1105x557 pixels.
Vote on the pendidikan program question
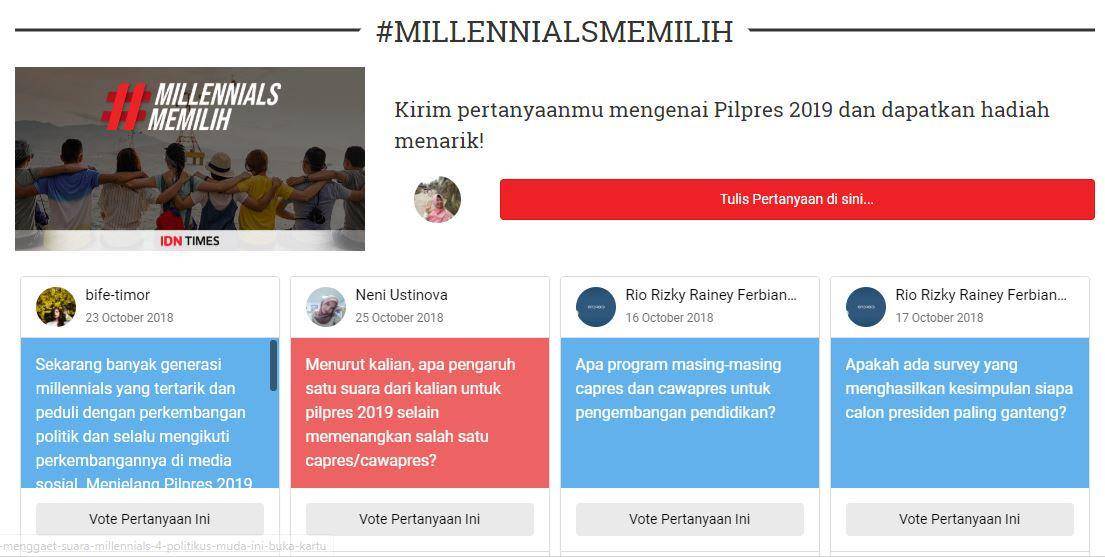coord(689,519)
